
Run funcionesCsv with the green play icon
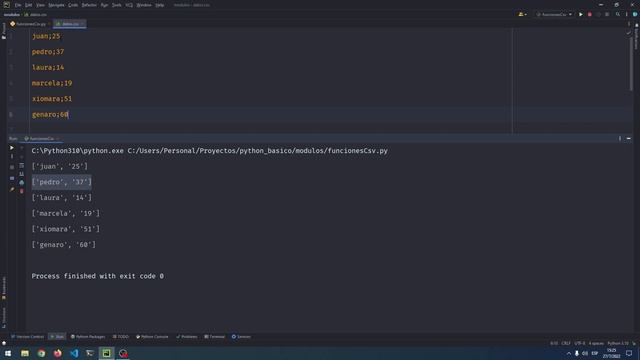click(580, 14)
